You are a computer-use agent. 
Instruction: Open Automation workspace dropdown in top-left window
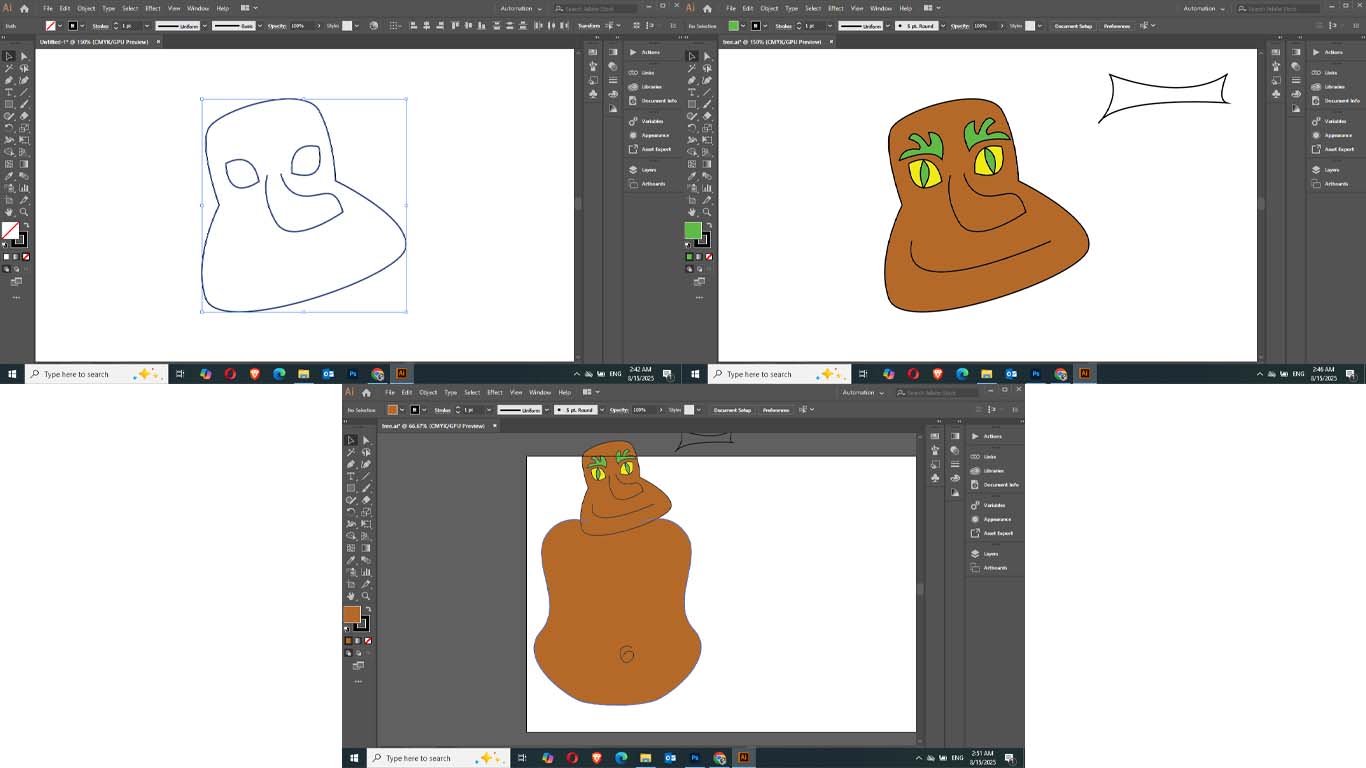click(521, 8)
